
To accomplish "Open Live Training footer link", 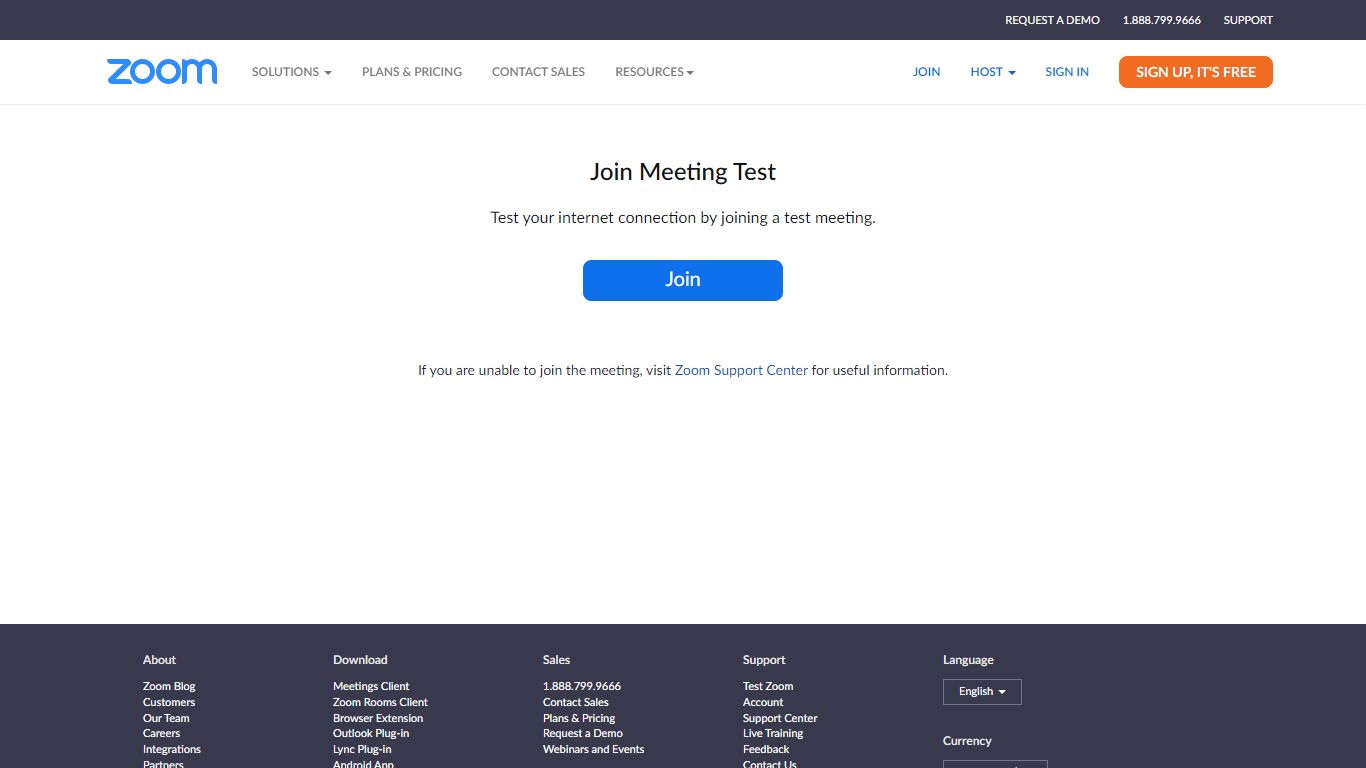I will click(x=773, y=733).
